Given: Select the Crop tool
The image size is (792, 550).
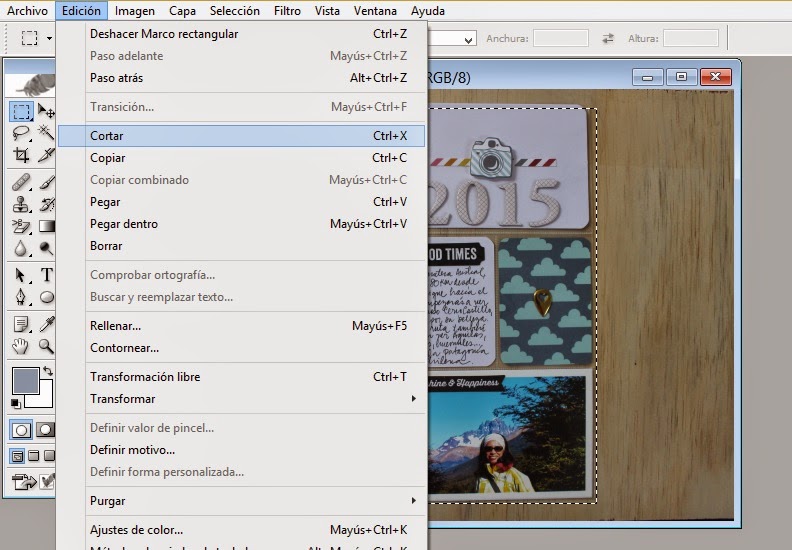Looking at the screenshot, I should (x=21, y=155).
